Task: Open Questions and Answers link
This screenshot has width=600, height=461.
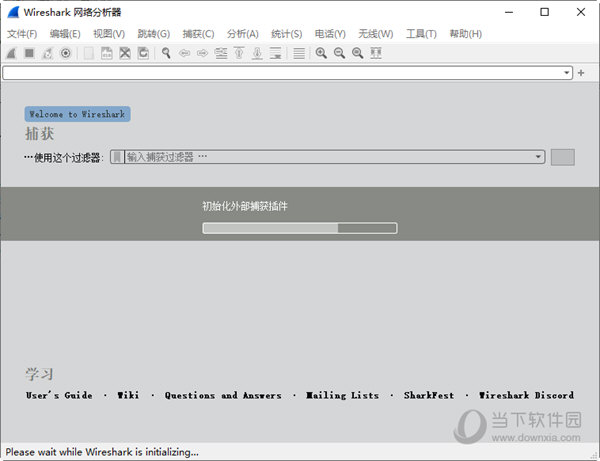Action: (x=223, y=395)
